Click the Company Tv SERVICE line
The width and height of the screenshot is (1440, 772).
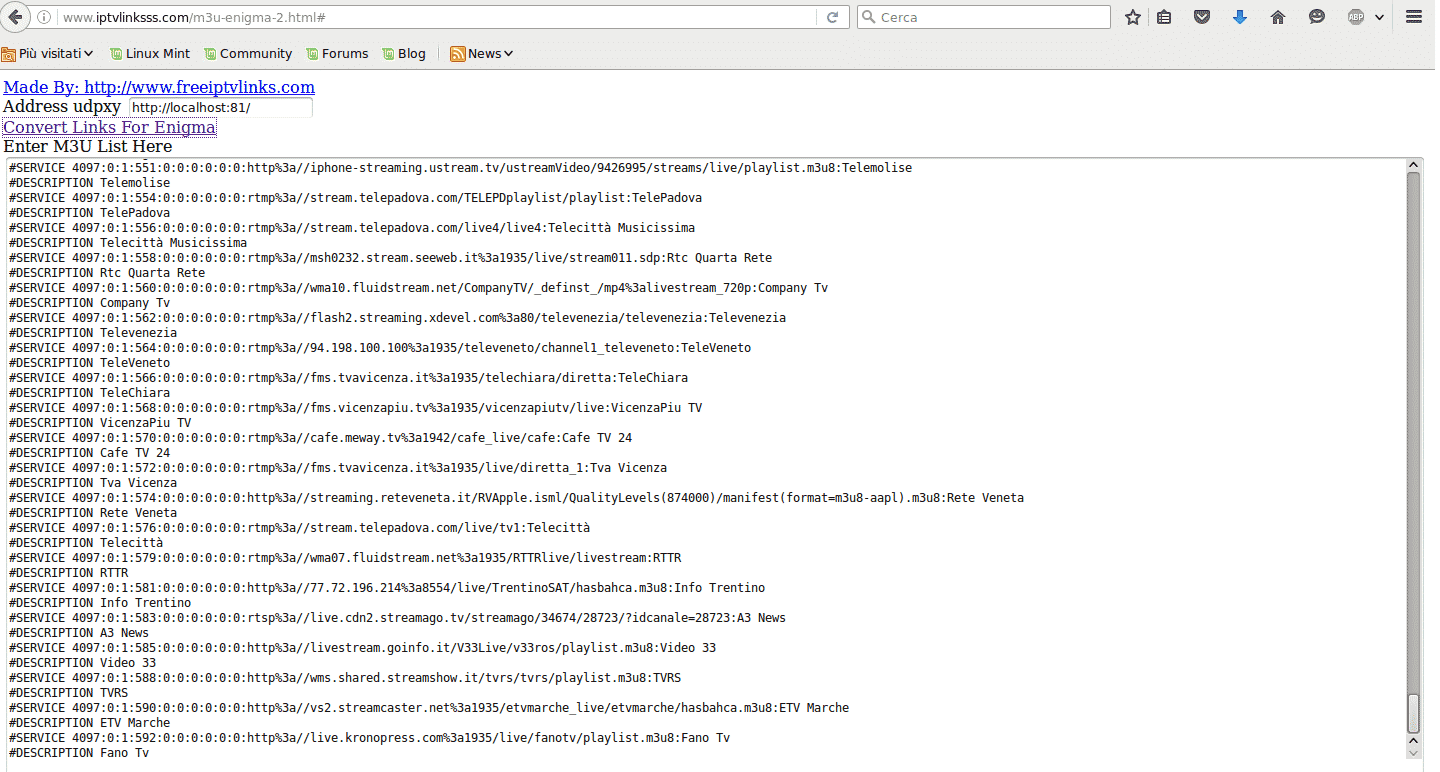tap(418, 288)
